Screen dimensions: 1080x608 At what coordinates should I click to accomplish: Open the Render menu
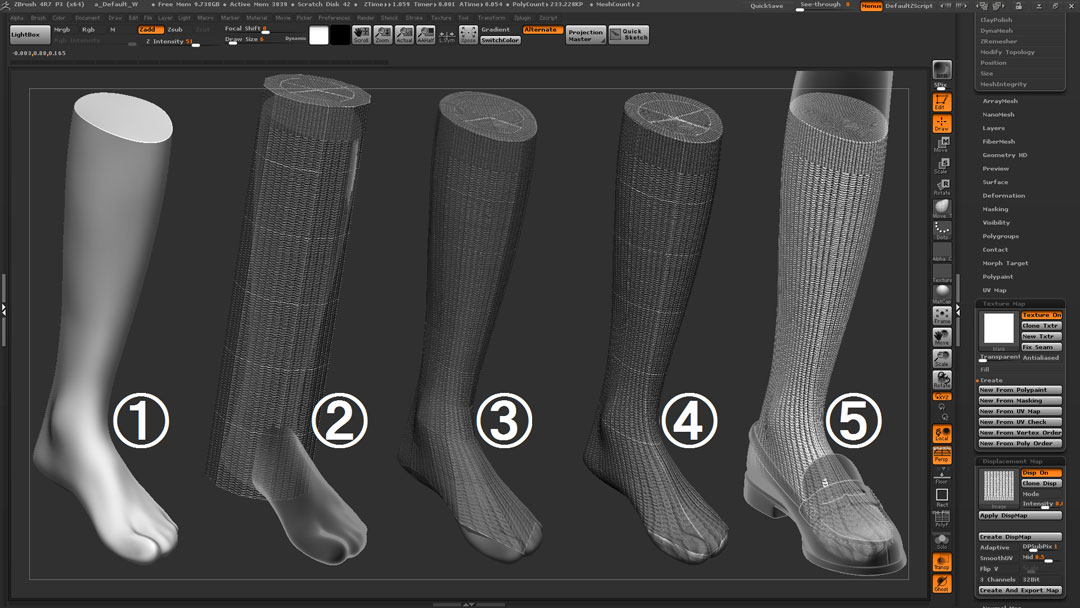(x=366, y=18)
